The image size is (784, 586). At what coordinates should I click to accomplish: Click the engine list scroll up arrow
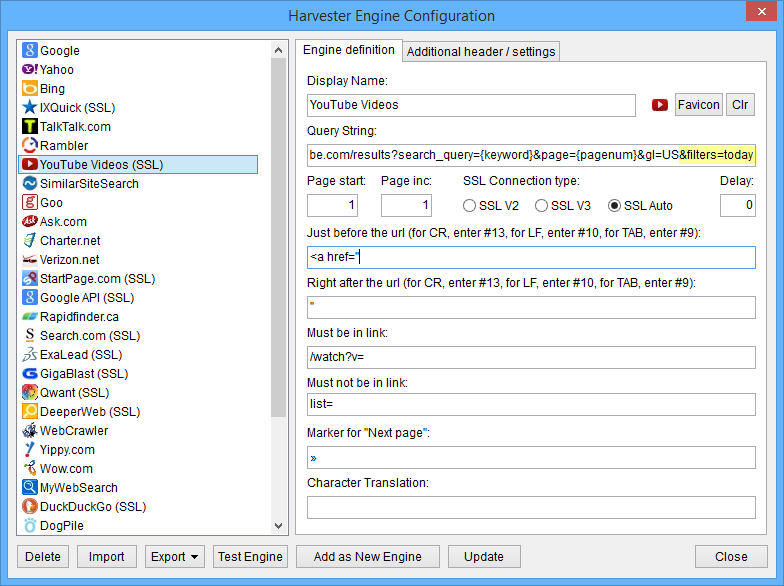[x=278, y=50]
